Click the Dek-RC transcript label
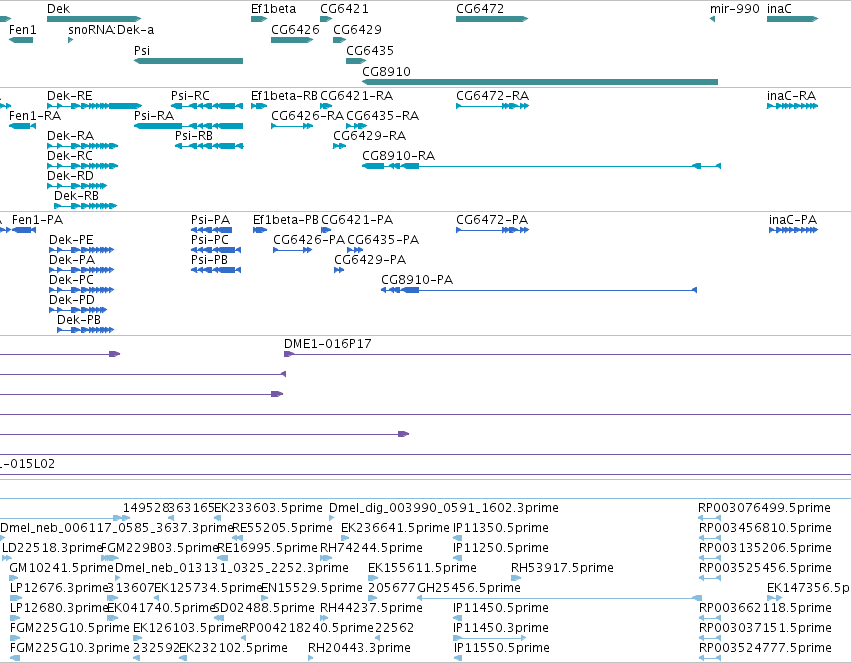 point(69,156)
